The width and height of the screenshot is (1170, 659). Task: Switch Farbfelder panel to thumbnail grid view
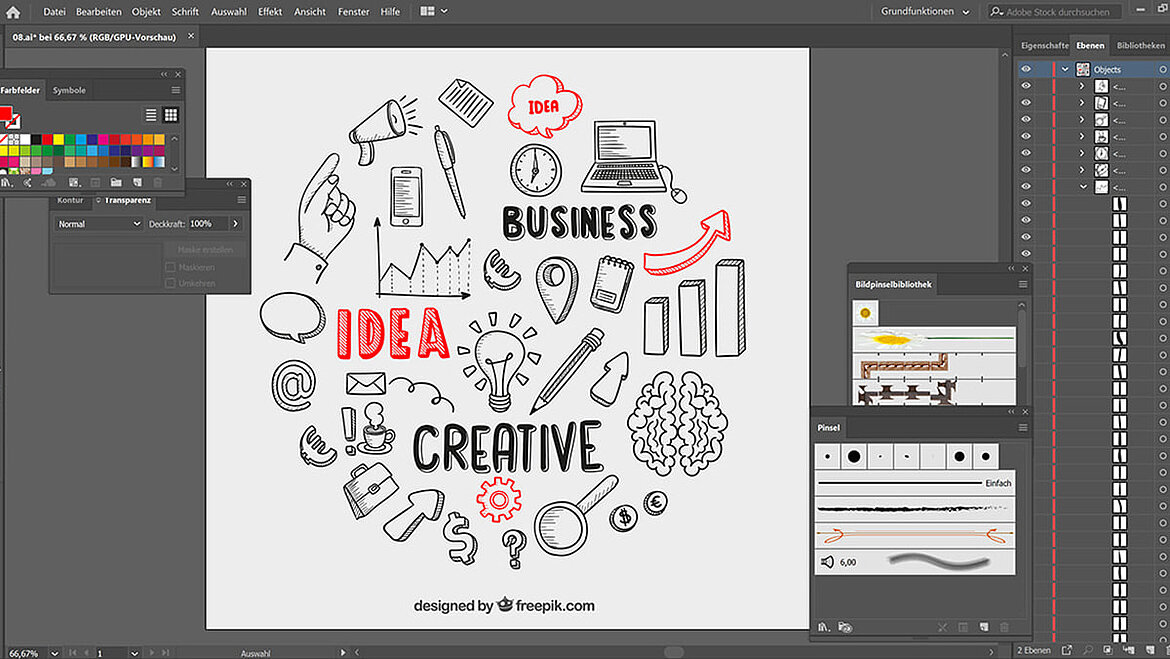point(171,115)
